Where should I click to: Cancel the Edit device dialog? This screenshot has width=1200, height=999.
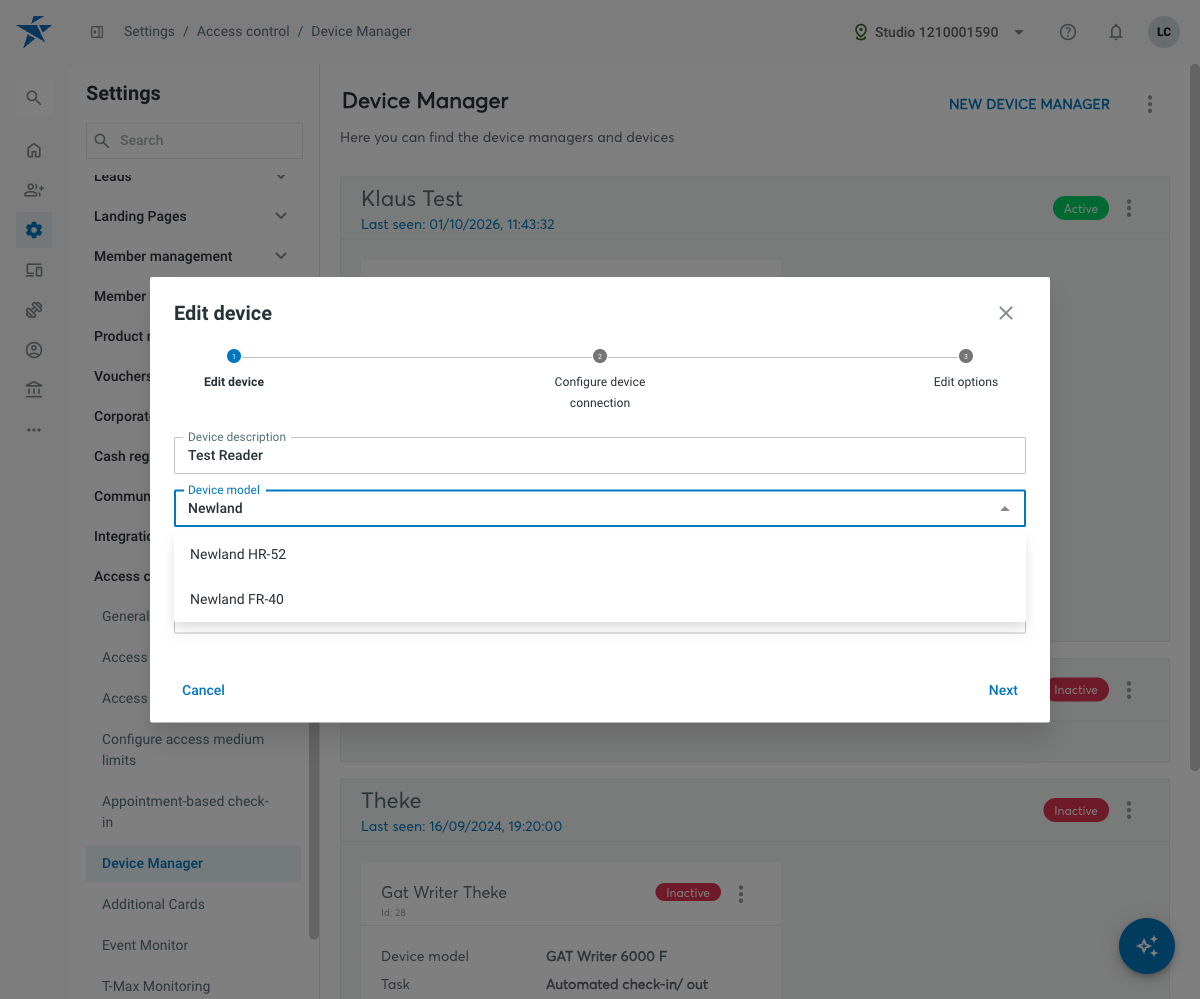pyautogui.click(x=203, y=690)
